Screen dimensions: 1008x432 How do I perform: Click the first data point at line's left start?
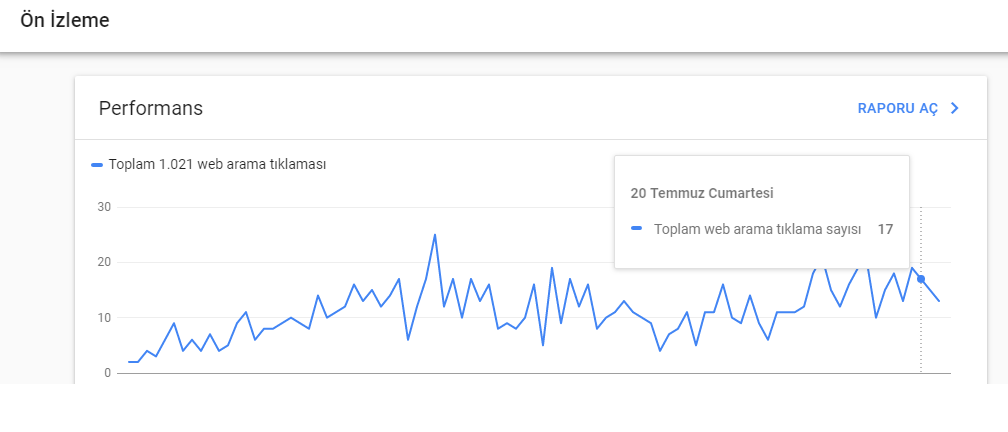129,362
